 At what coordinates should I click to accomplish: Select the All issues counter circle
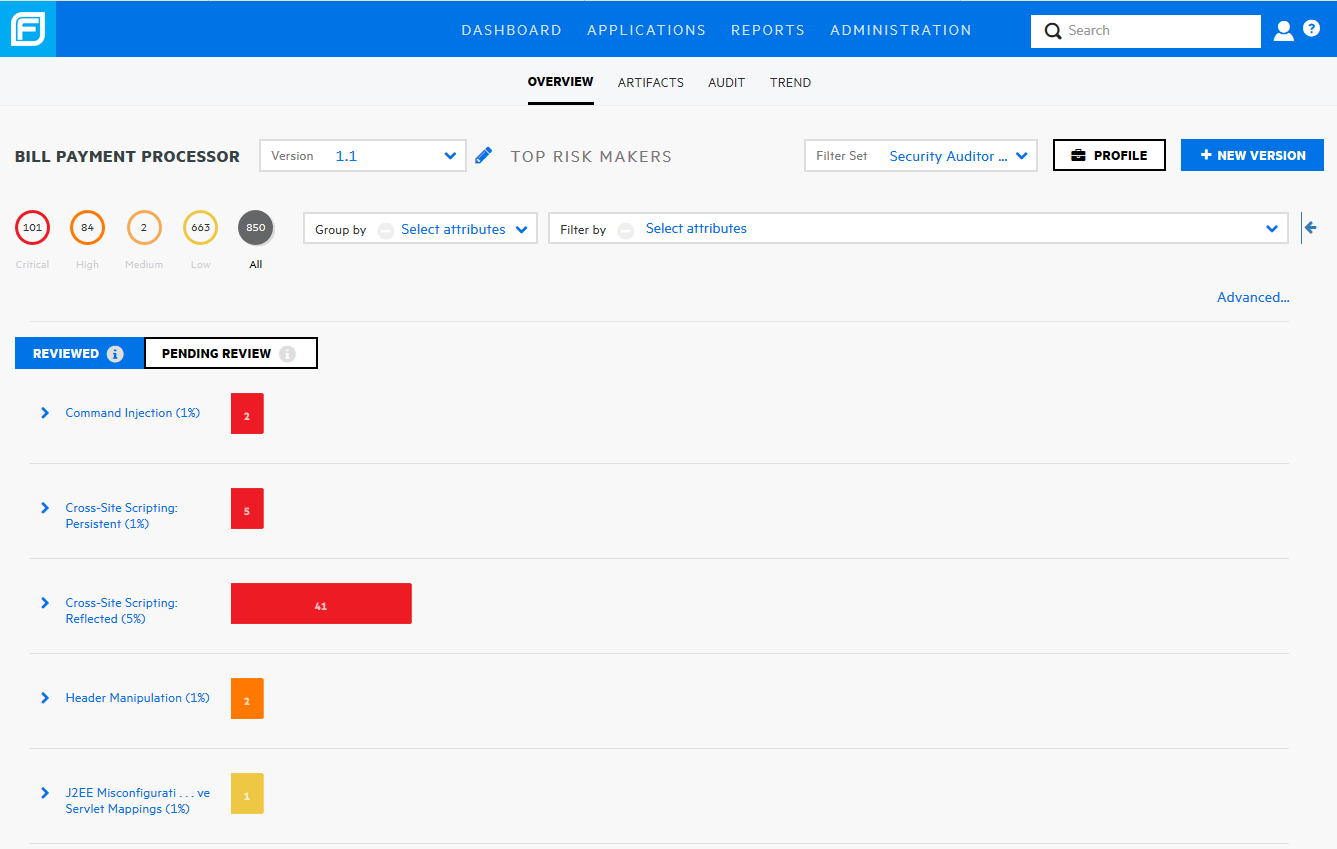pyautogui.click(x=255, y=227)
